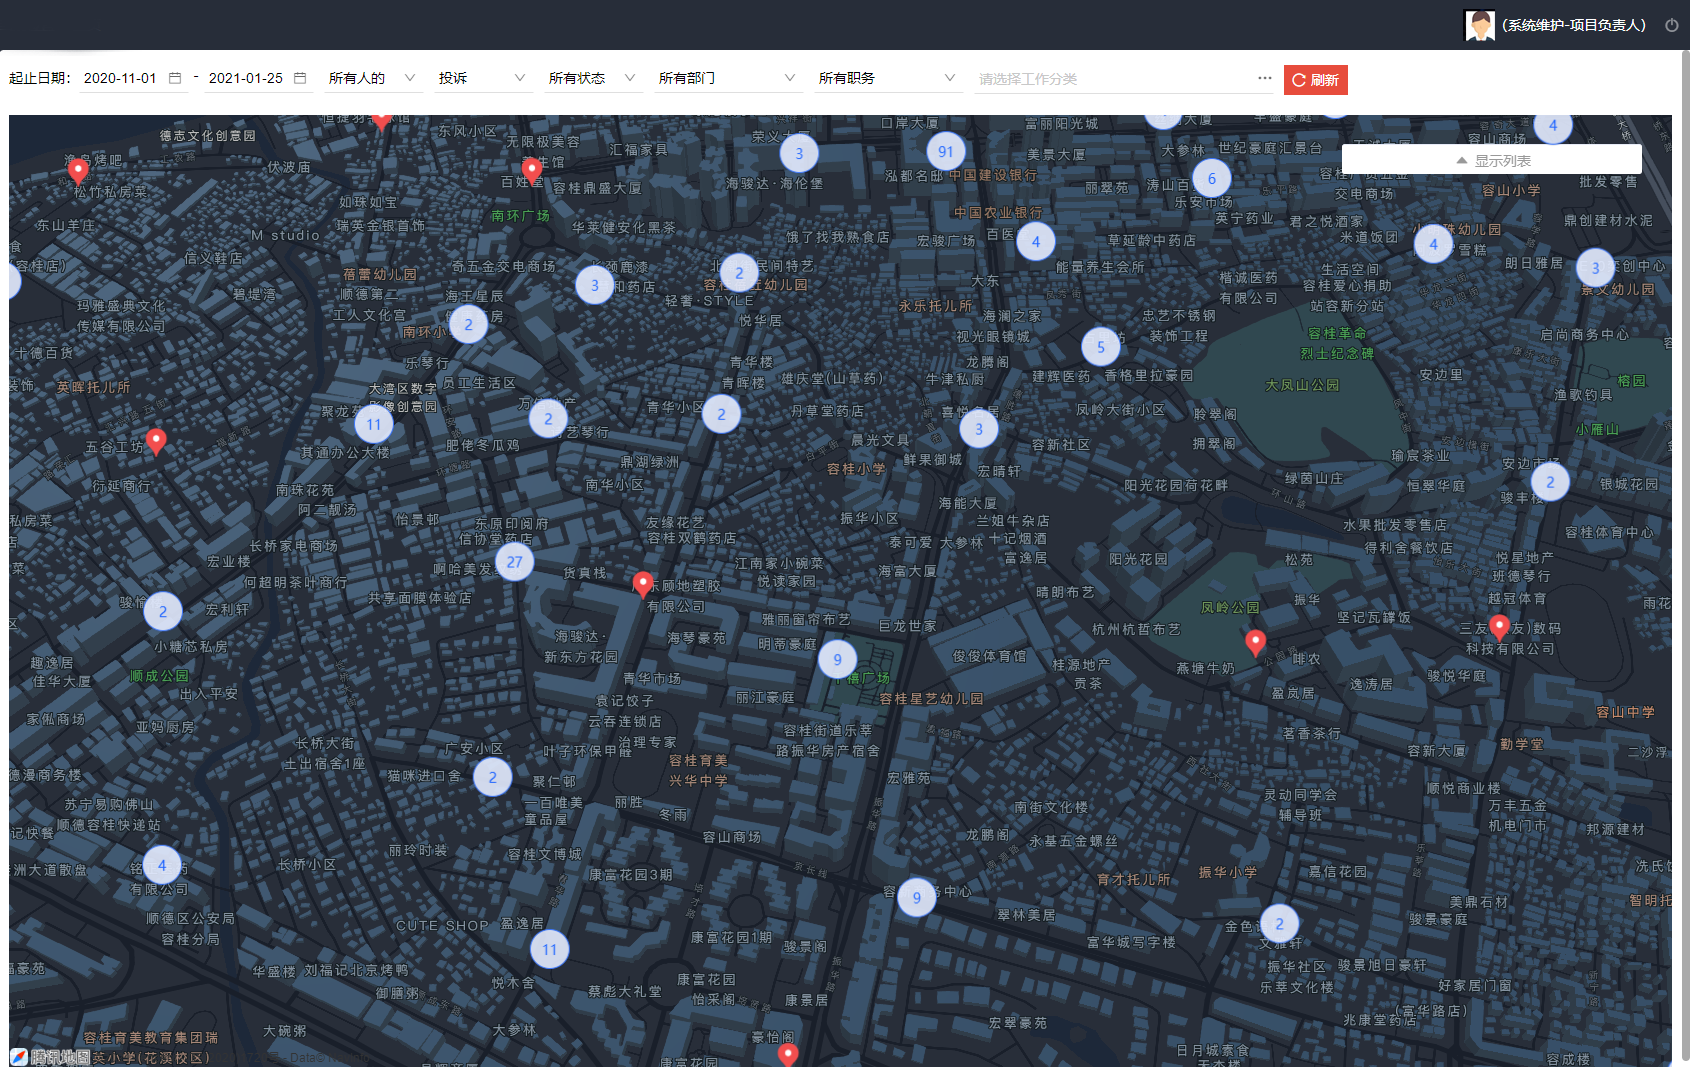Click cluster marker 2 near 猫咪进口舍
Screen dimensions: 1690x1069
click(x=492, y=777)
